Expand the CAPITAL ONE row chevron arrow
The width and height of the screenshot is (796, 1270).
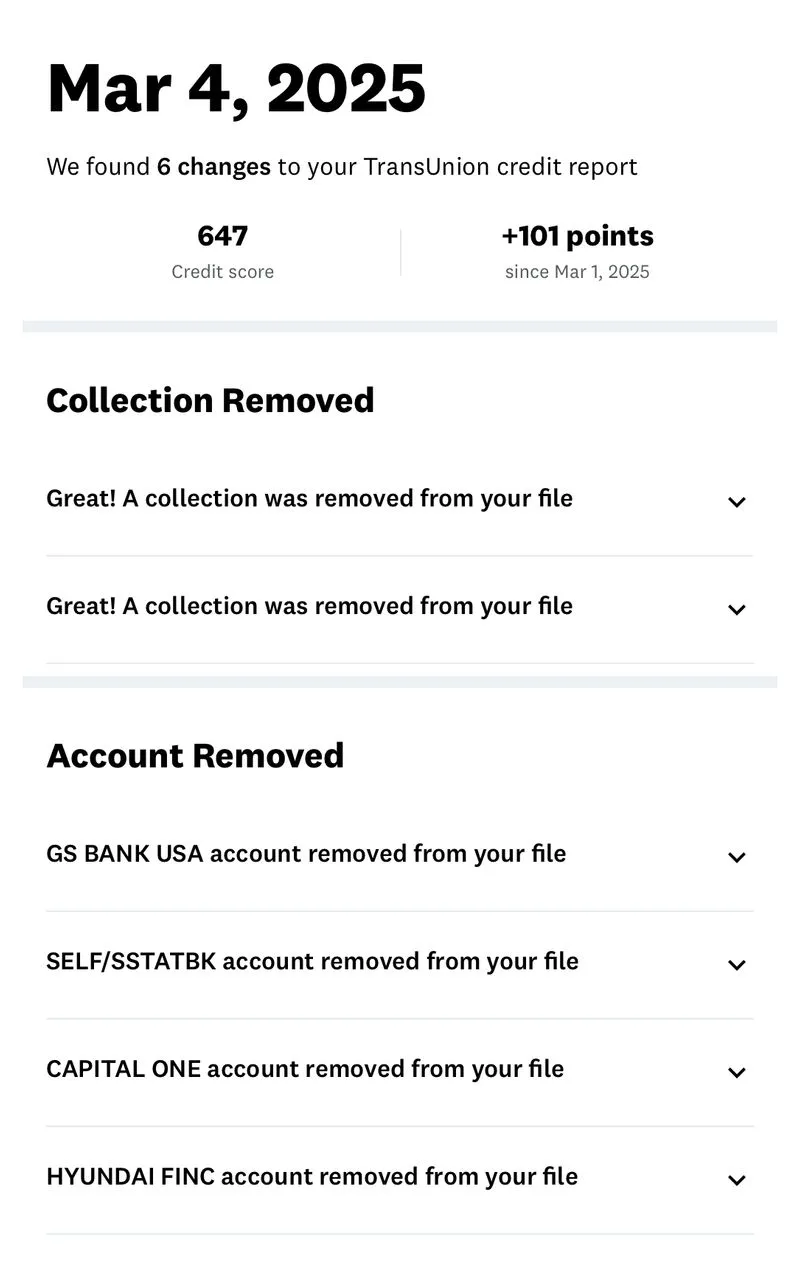click(x=737, y=1073)
